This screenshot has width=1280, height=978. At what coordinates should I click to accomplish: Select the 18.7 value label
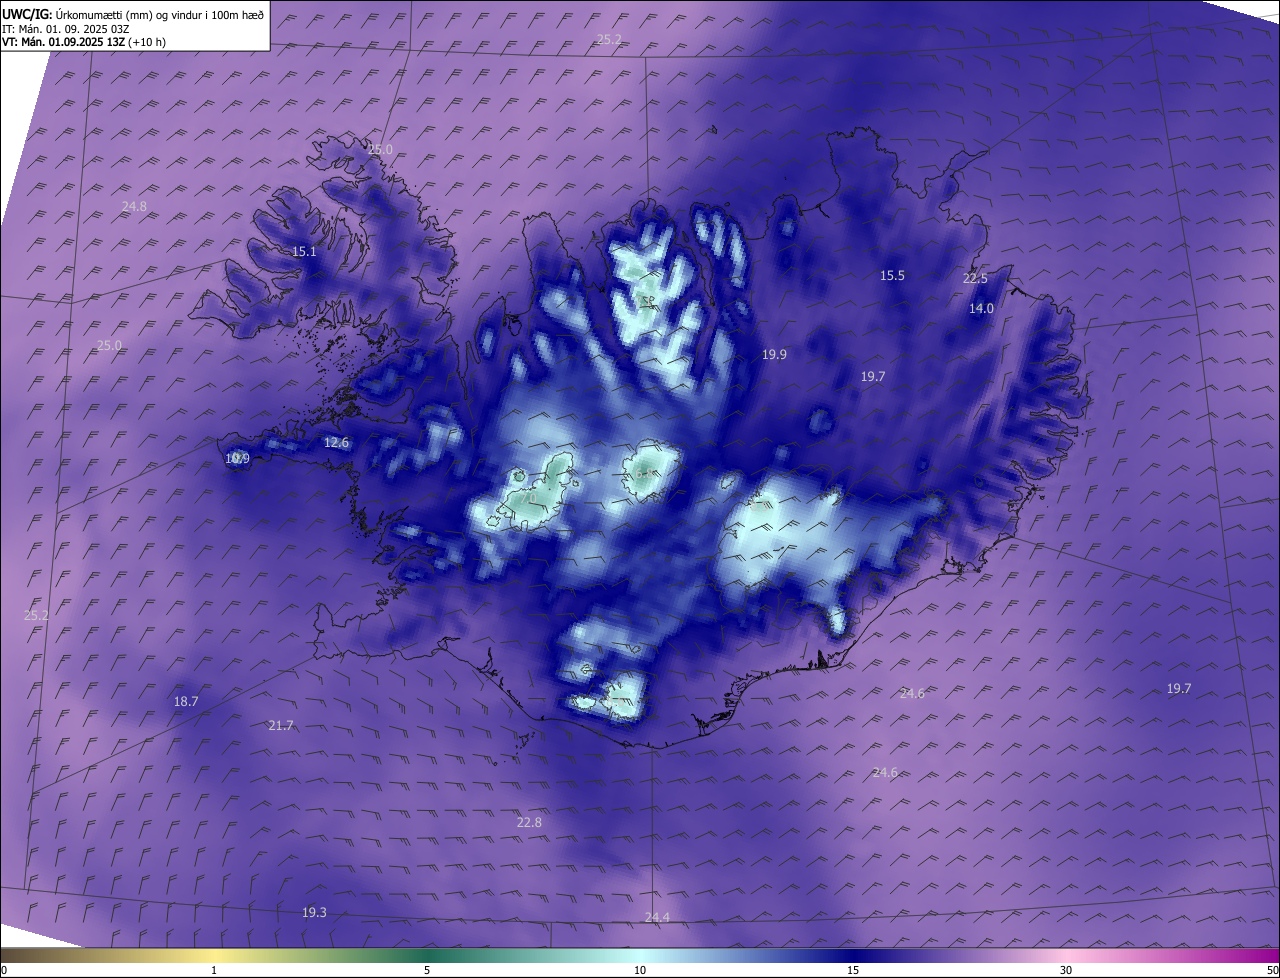[x=186, y=702]
